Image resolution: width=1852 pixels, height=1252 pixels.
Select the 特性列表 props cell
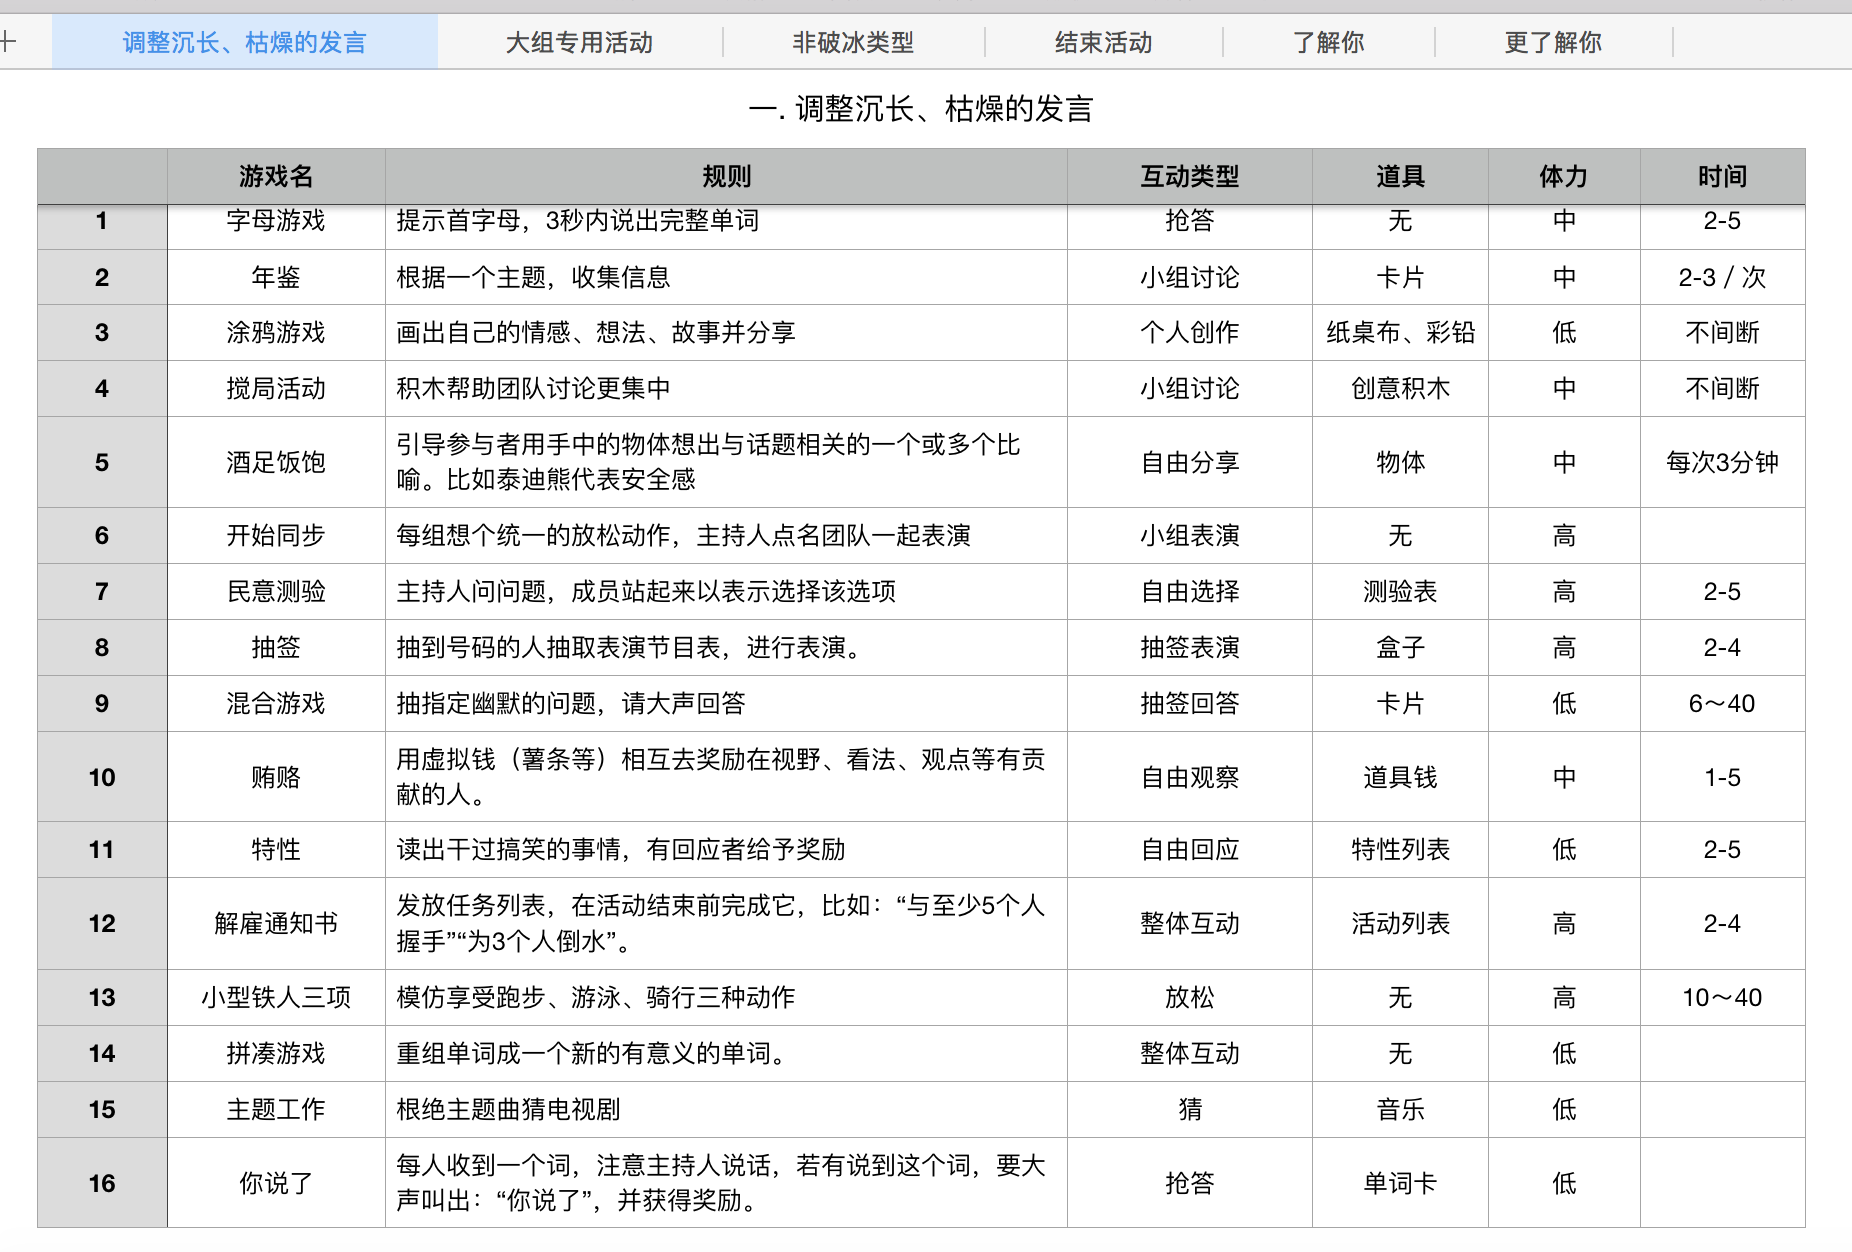point(1400,849)
